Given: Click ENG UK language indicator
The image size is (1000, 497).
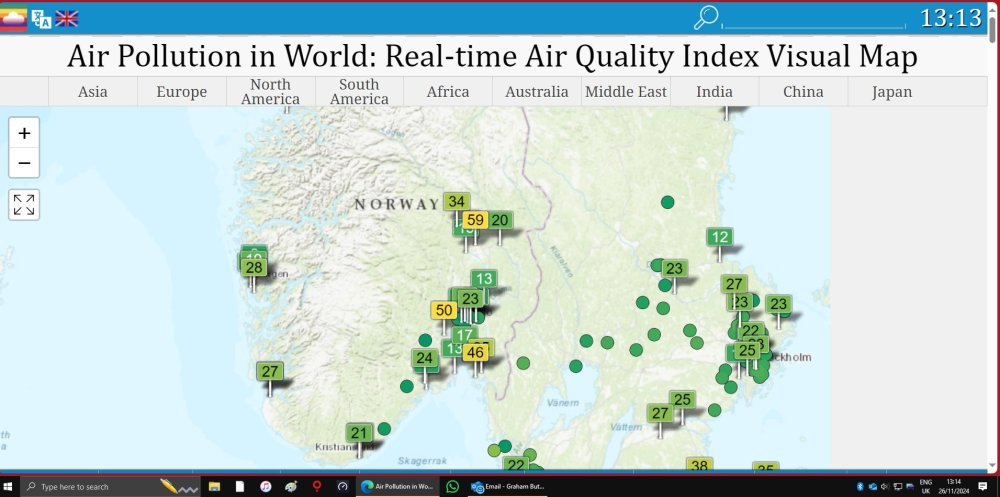Looking at the screenshot, I should [x=925, y=486].
